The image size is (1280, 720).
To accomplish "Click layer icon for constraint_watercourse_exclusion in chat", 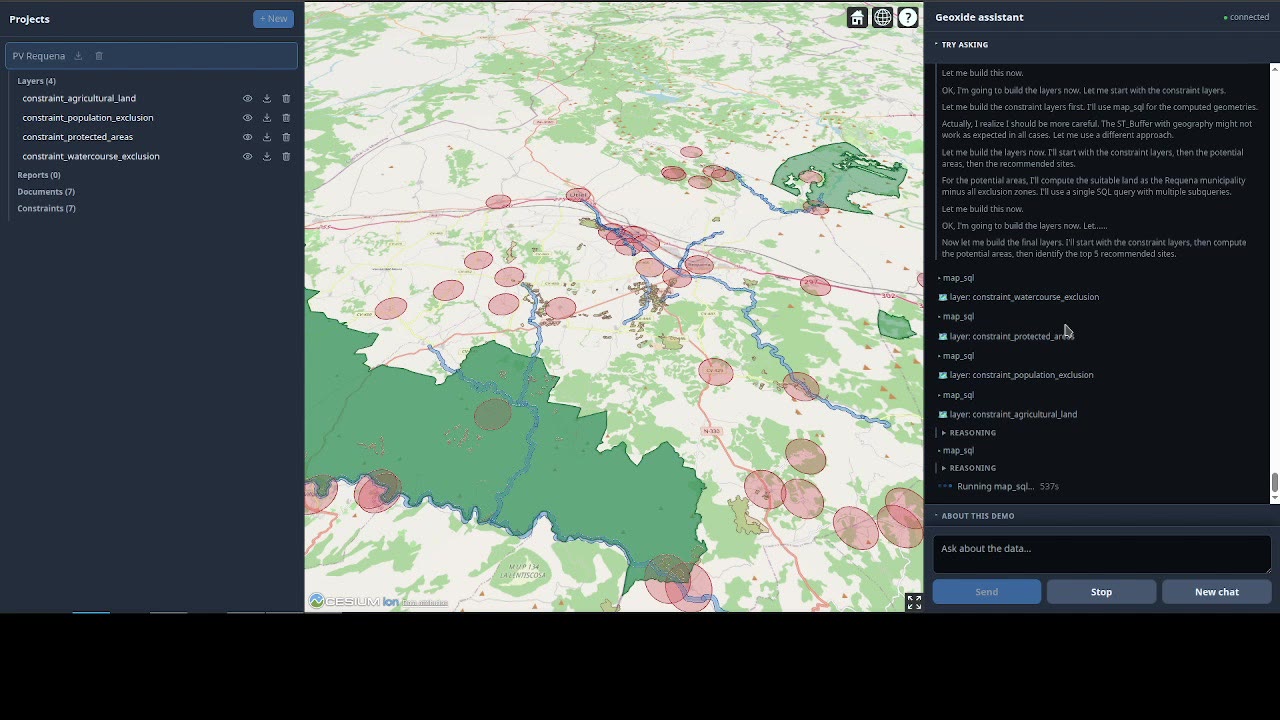I will 943,297.
